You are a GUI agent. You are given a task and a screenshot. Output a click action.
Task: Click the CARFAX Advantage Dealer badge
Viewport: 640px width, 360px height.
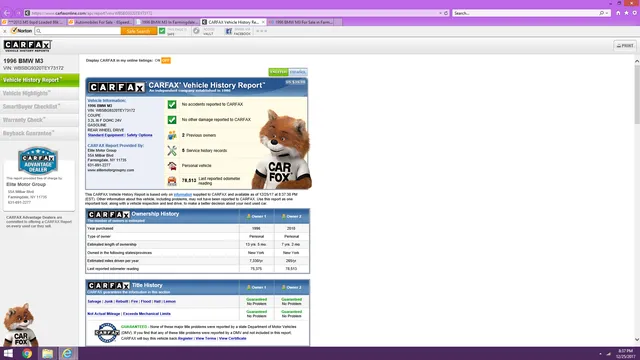[x=38, y=161]
